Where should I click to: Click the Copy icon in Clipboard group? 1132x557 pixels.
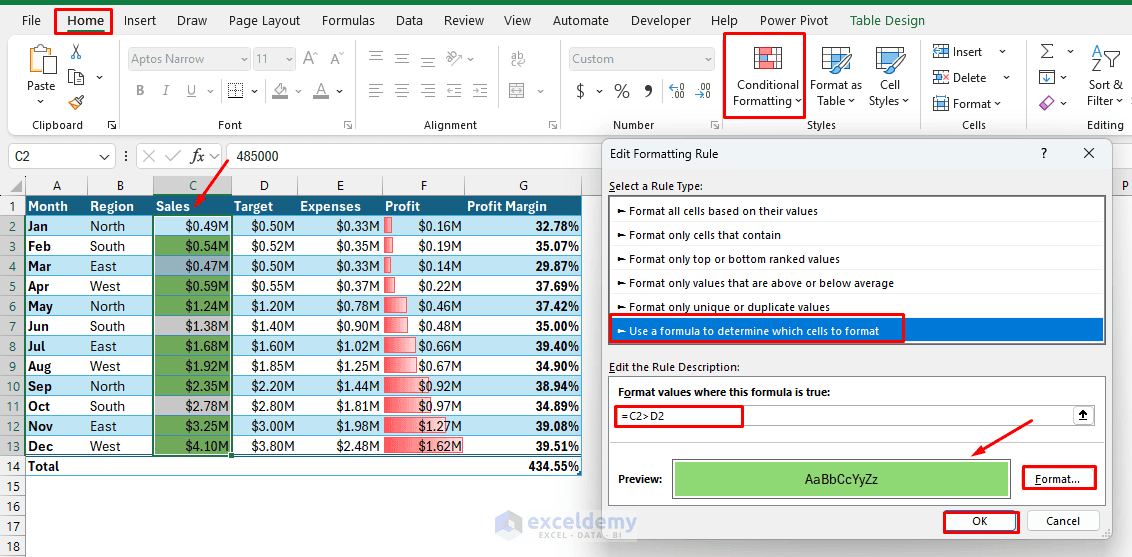[x=77, y=76]
